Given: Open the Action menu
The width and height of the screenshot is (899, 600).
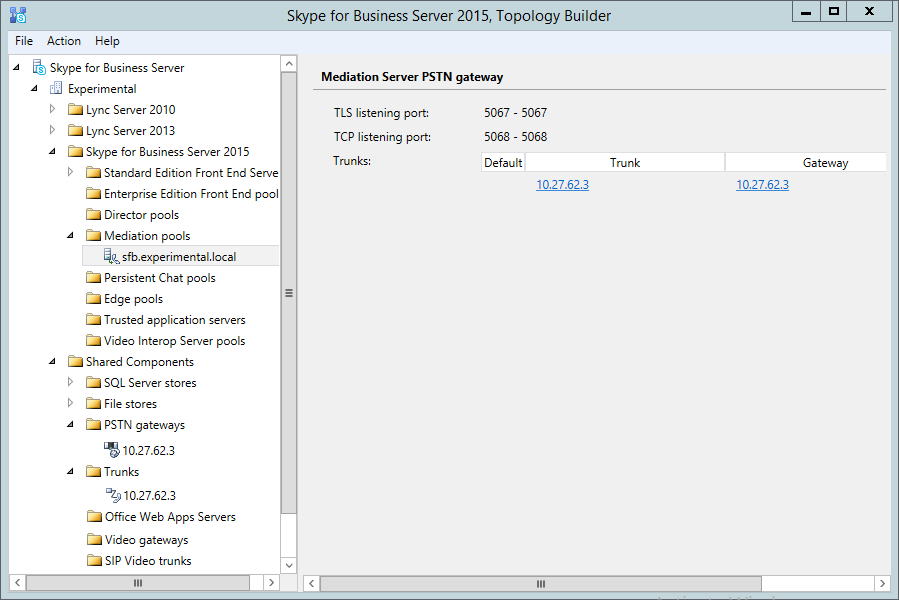Looking at the screenshot, I should pyautogui.click(x=64, y=41).
